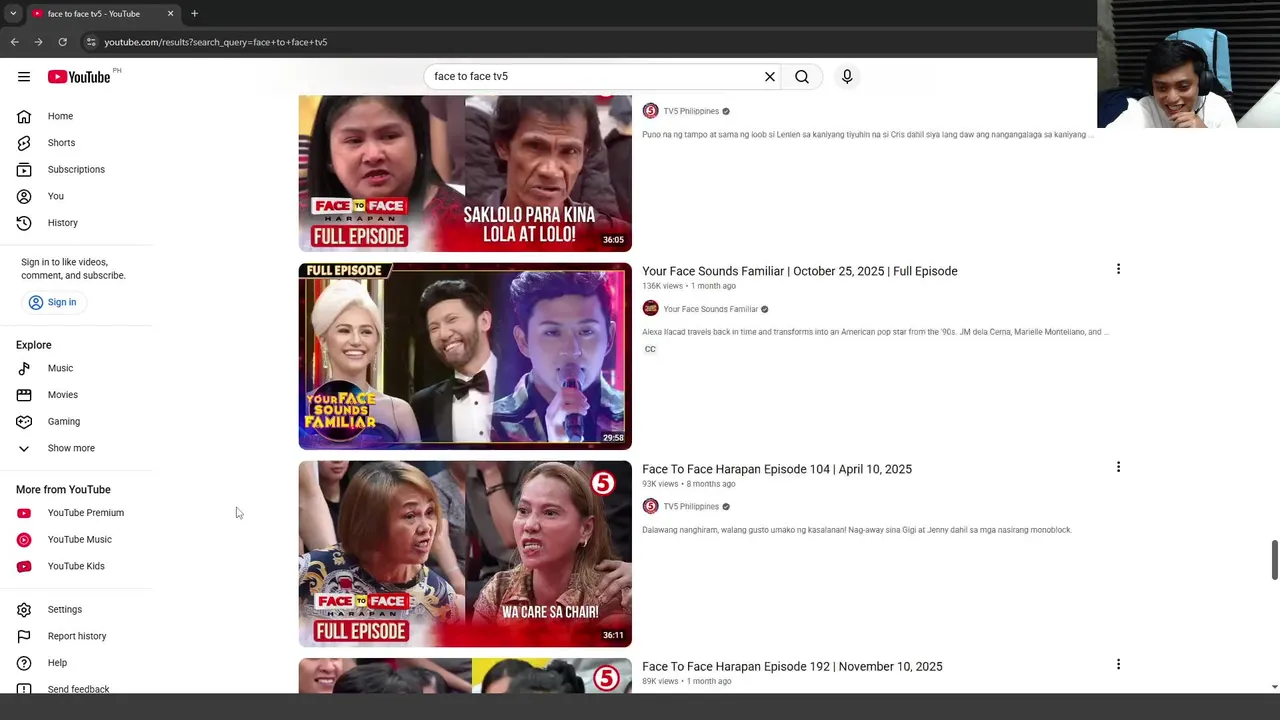Open the hamburger guide menu
Image resolution: width=1280 pixels, height=720 pixels.
[24, 77]
